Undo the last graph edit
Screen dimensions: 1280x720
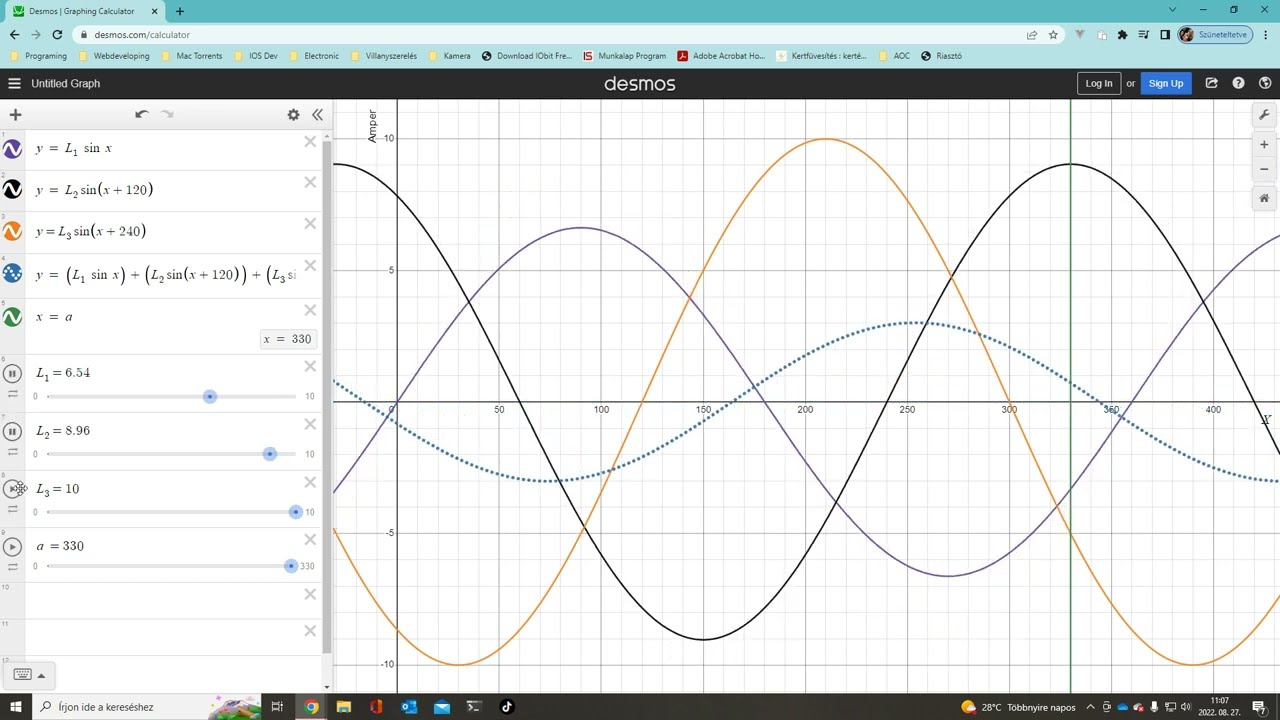click(141, 114)
